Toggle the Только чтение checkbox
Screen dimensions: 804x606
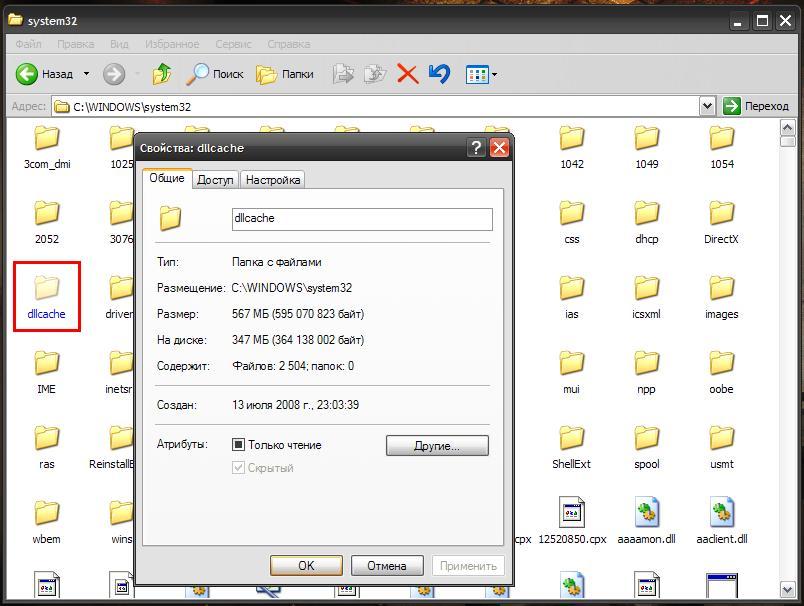tap(238, 445)
